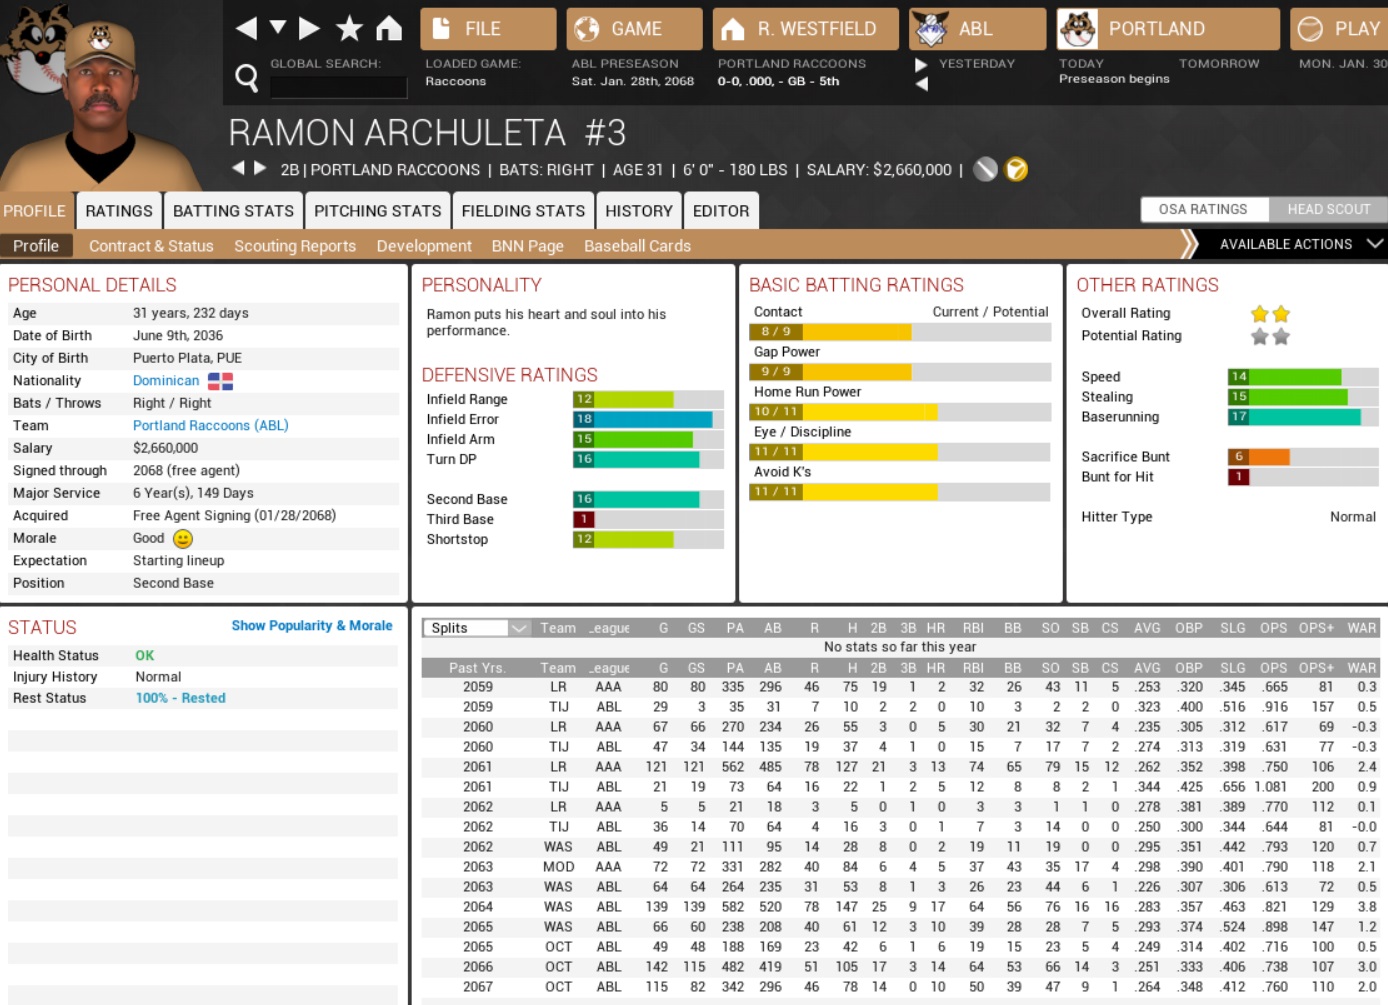Click the "100% - Rested" rest status value

(181, 699)
